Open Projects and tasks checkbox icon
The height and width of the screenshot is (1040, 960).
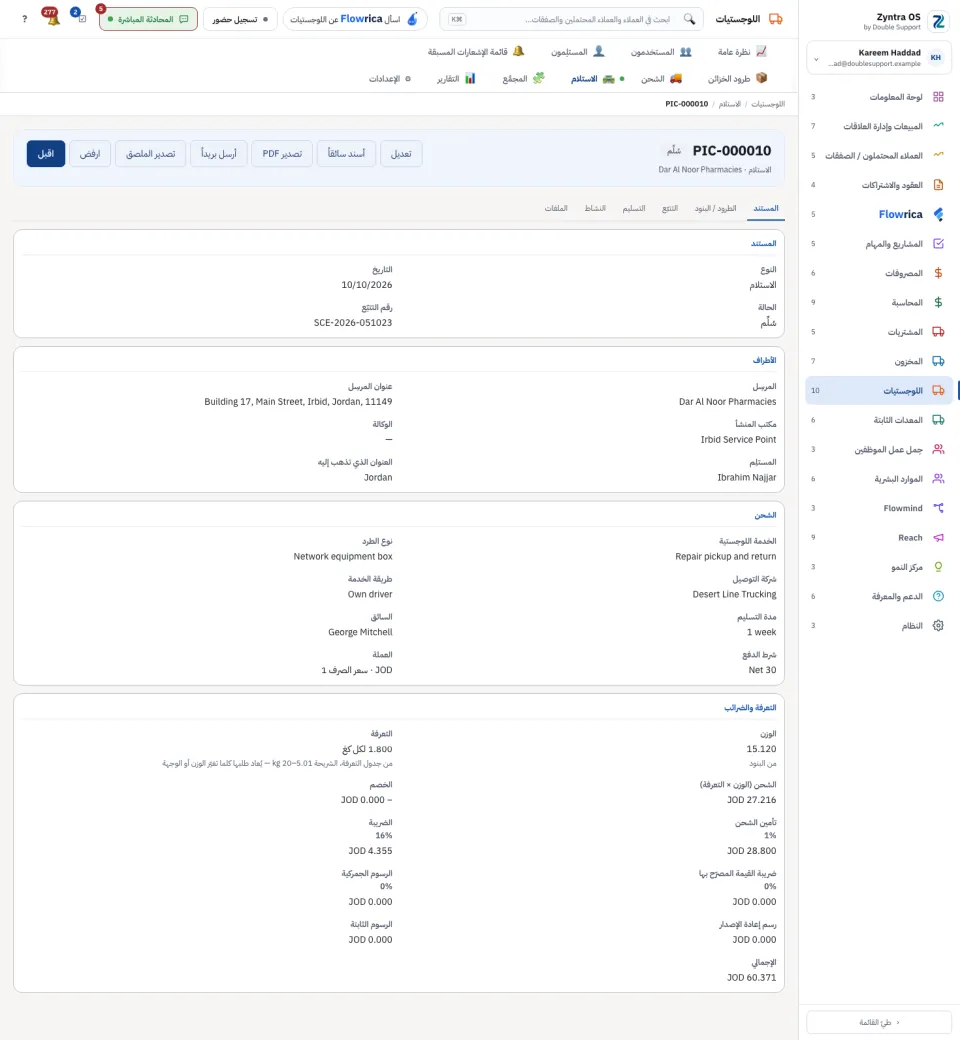[938, 243]
